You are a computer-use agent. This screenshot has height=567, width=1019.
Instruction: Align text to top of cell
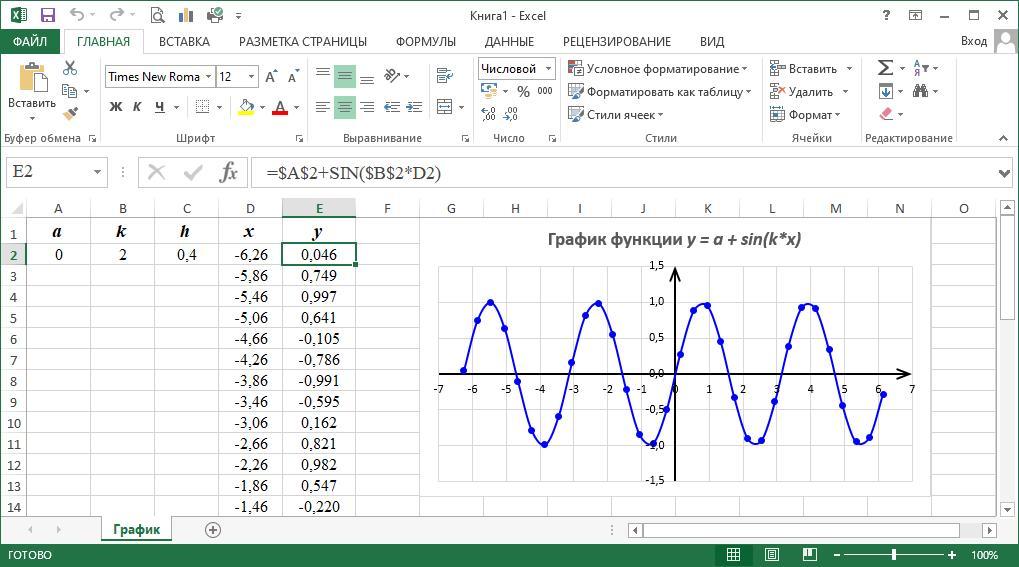tap(322, 73)
